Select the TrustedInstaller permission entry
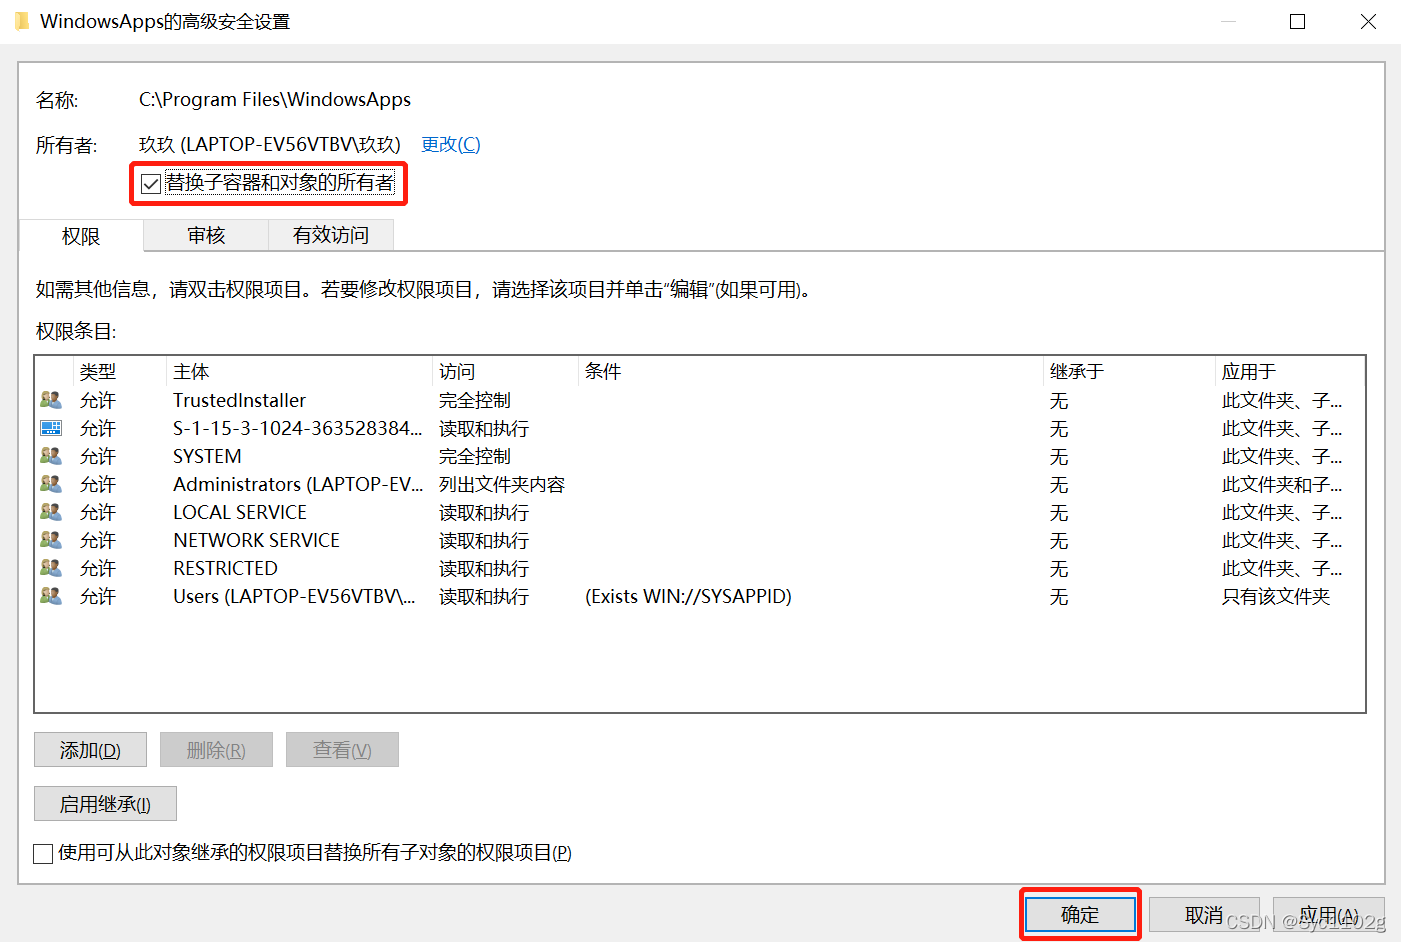Screen dimensions: 1401x942 [700, 400]
